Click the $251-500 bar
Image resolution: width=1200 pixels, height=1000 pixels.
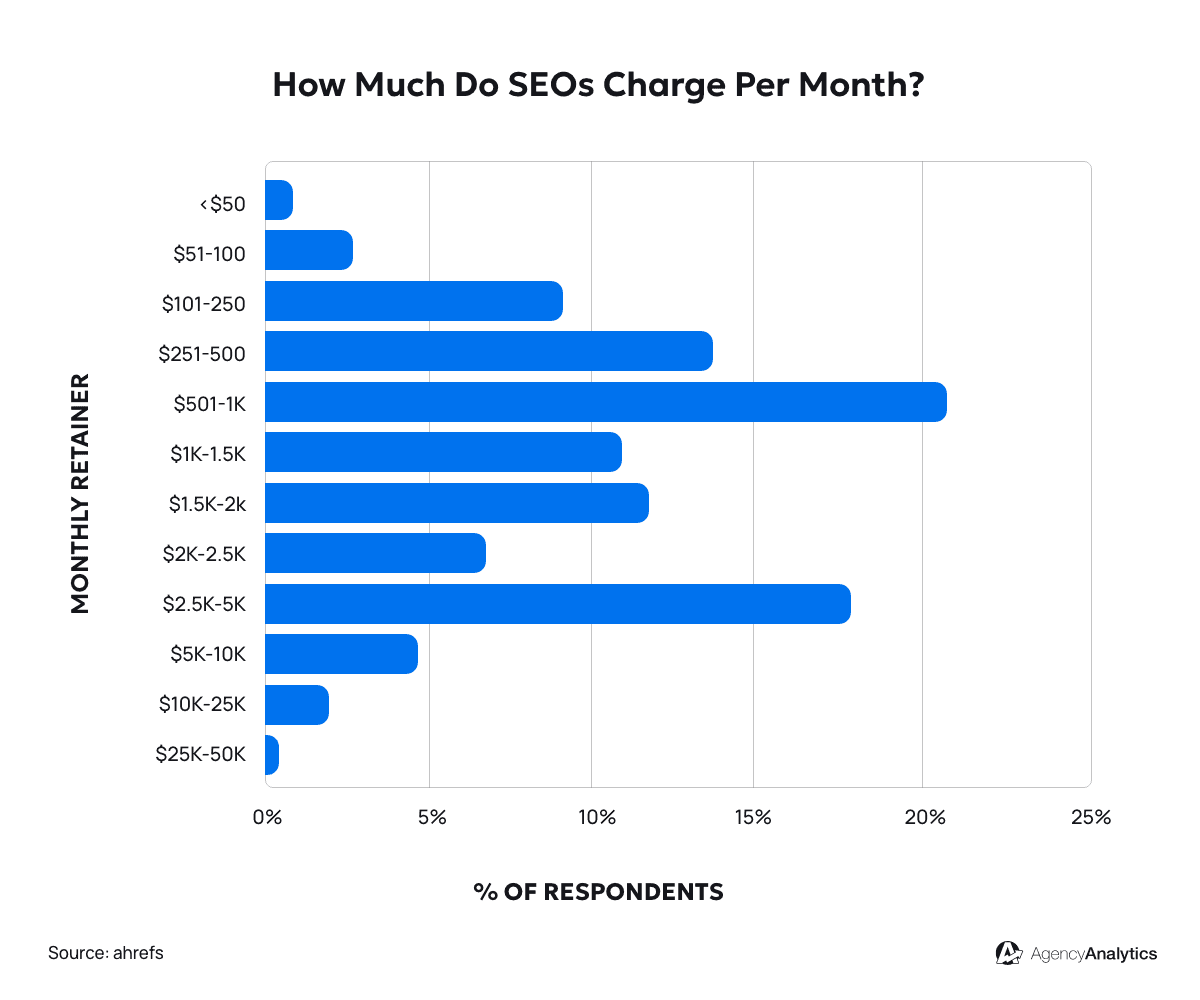pyautogui.click(x=488, y=351)
